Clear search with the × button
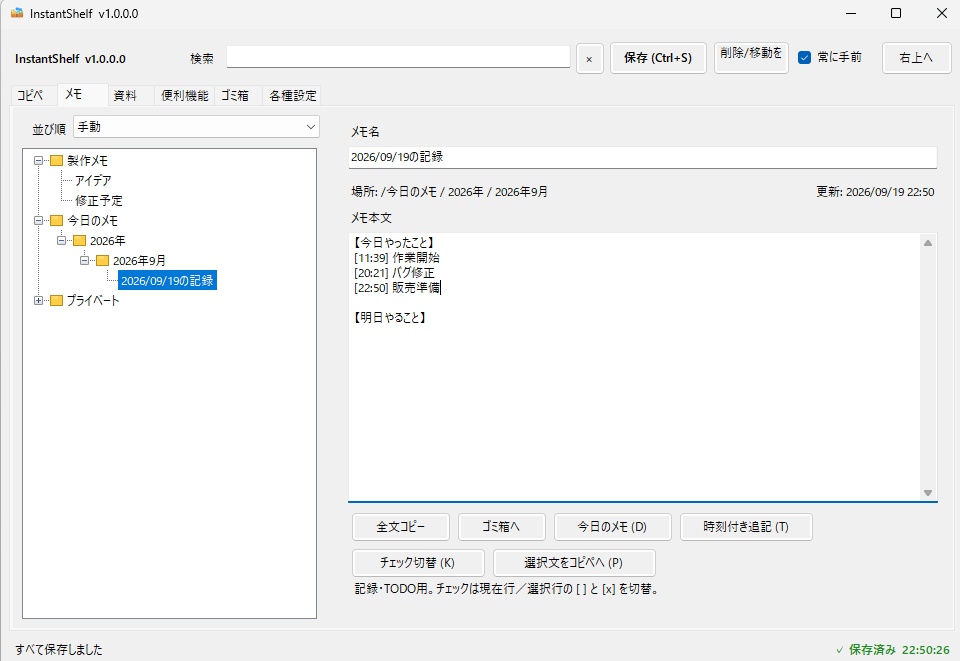This screenshot has width=960, height=661. (590, 59)
